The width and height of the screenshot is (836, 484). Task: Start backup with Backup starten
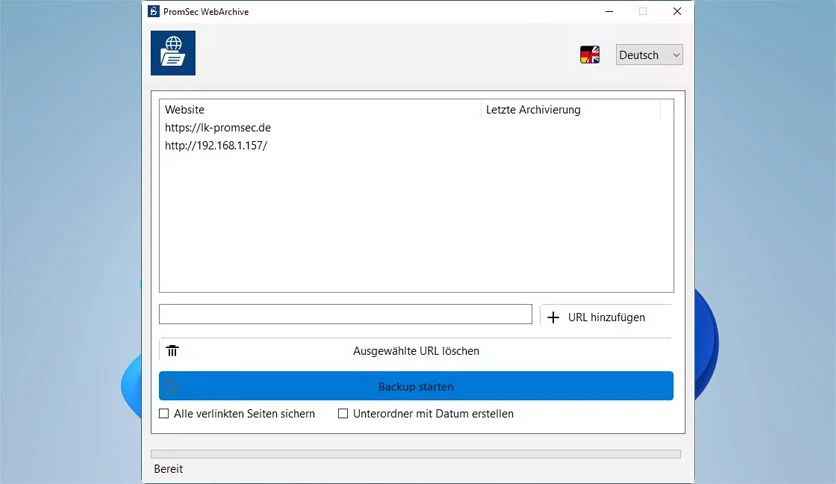[416, 386]
